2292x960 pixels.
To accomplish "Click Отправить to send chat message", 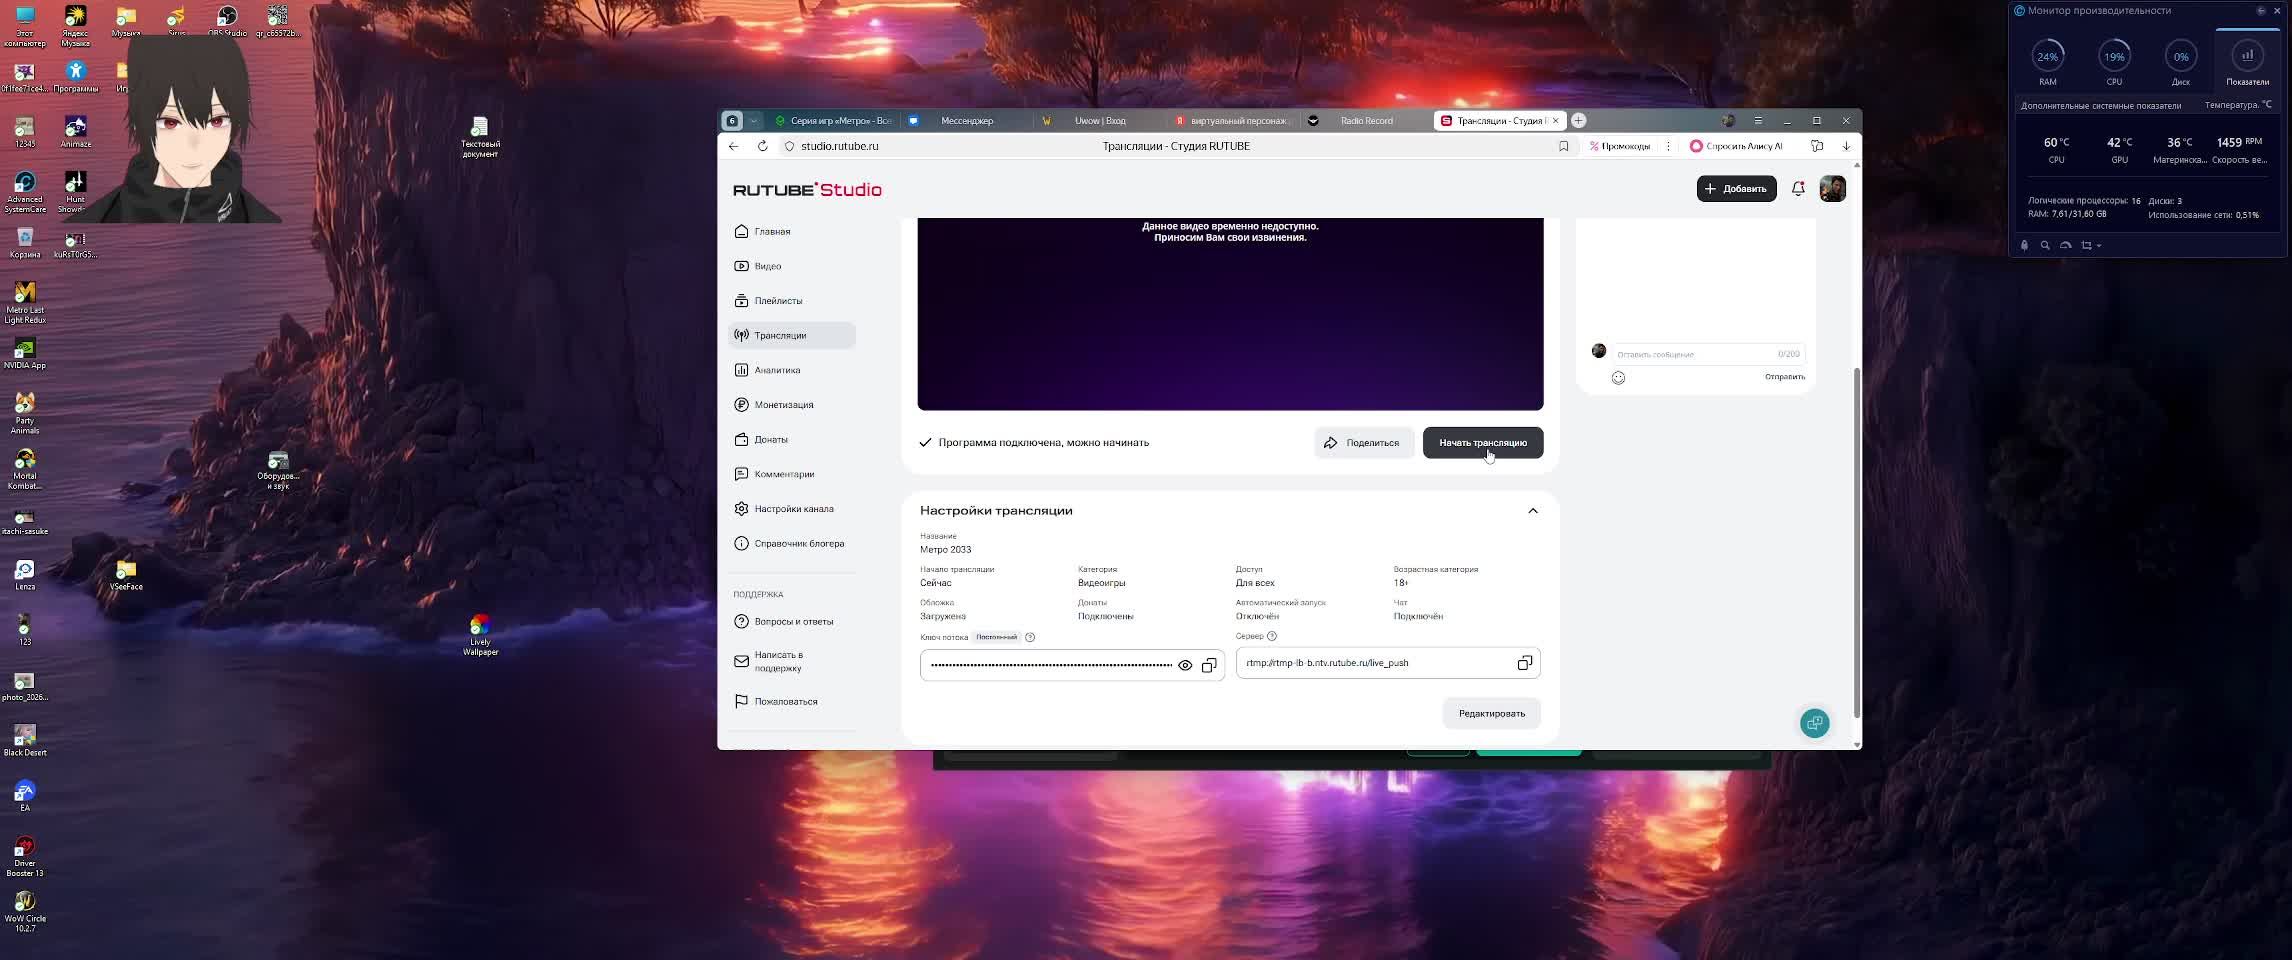I will point(1784,377).
